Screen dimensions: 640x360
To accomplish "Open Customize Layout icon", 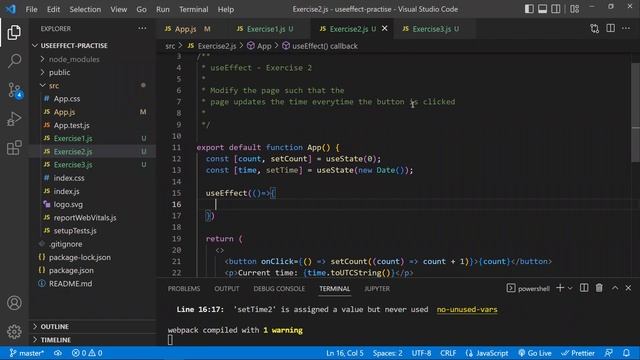I will (575, 9).
